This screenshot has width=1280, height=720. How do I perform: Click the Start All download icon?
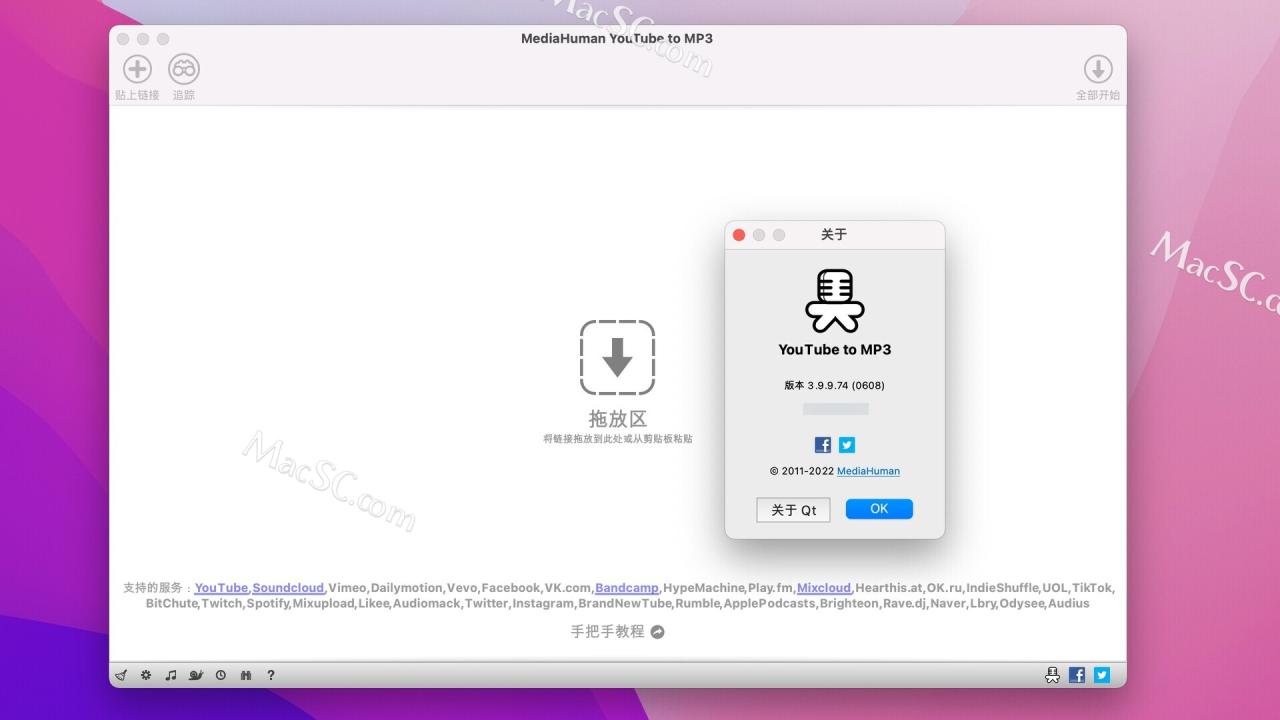coord(1098,69)
